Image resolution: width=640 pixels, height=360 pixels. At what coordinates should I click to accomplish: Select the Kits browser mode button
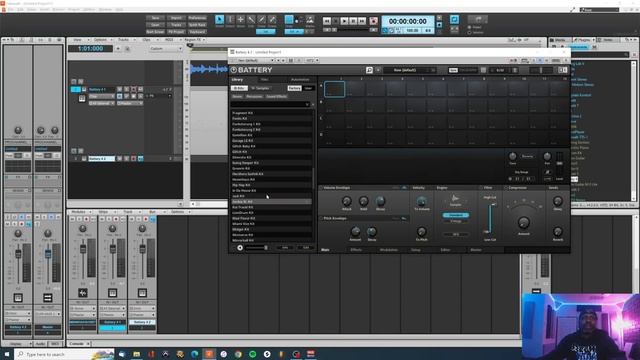tap(239, 88)
